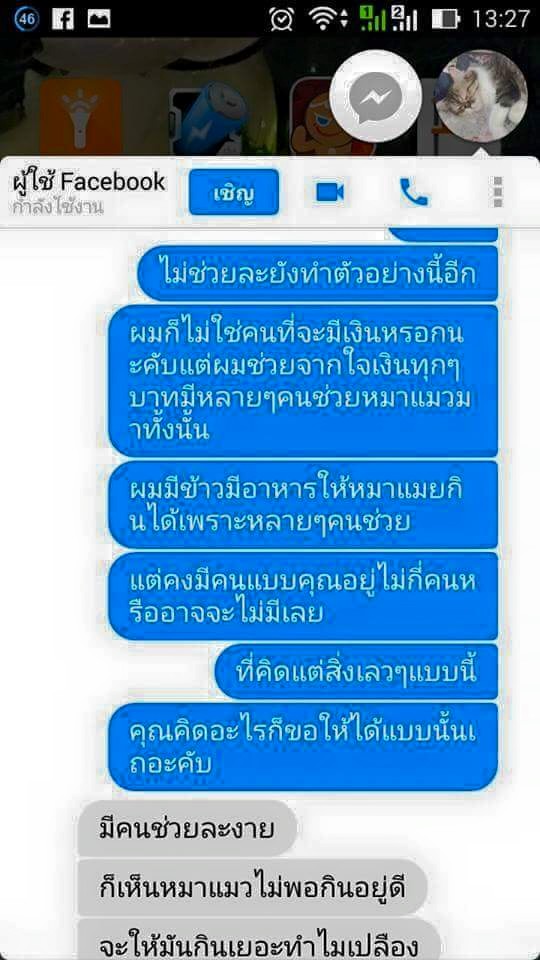540x960 pixels.
Task: Select the gray message ก็เห็นหมาแมวไม่พอกินอยู่ดี
Action: pyautogui.click(x=252, y=887)
